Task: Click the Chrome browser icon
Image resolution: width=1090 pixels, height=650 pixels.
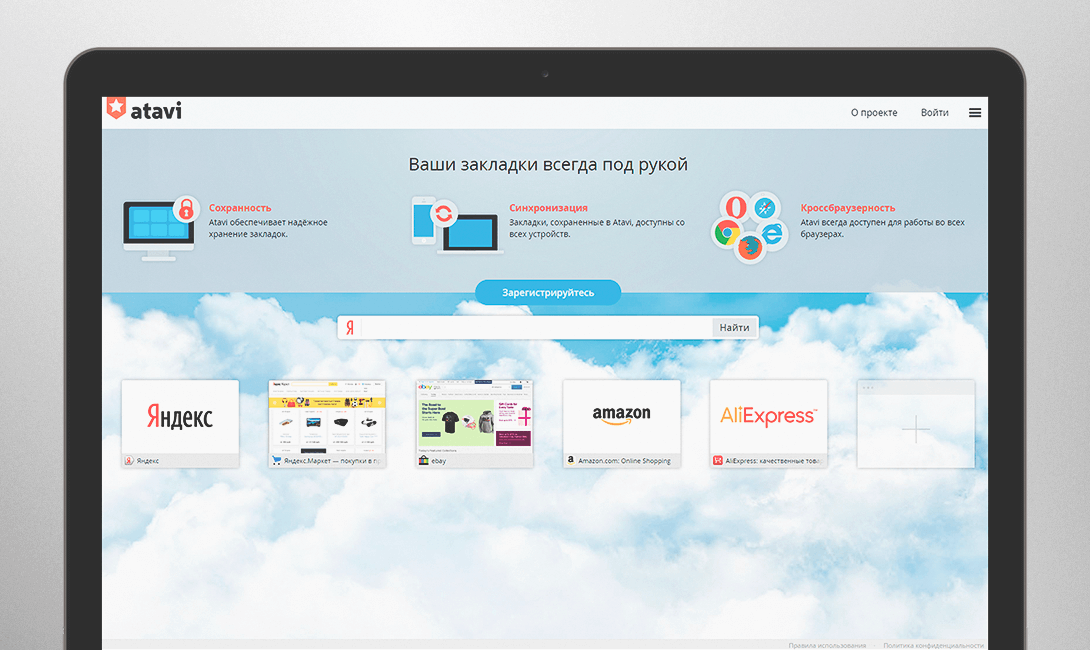Action: pos(726,233)
